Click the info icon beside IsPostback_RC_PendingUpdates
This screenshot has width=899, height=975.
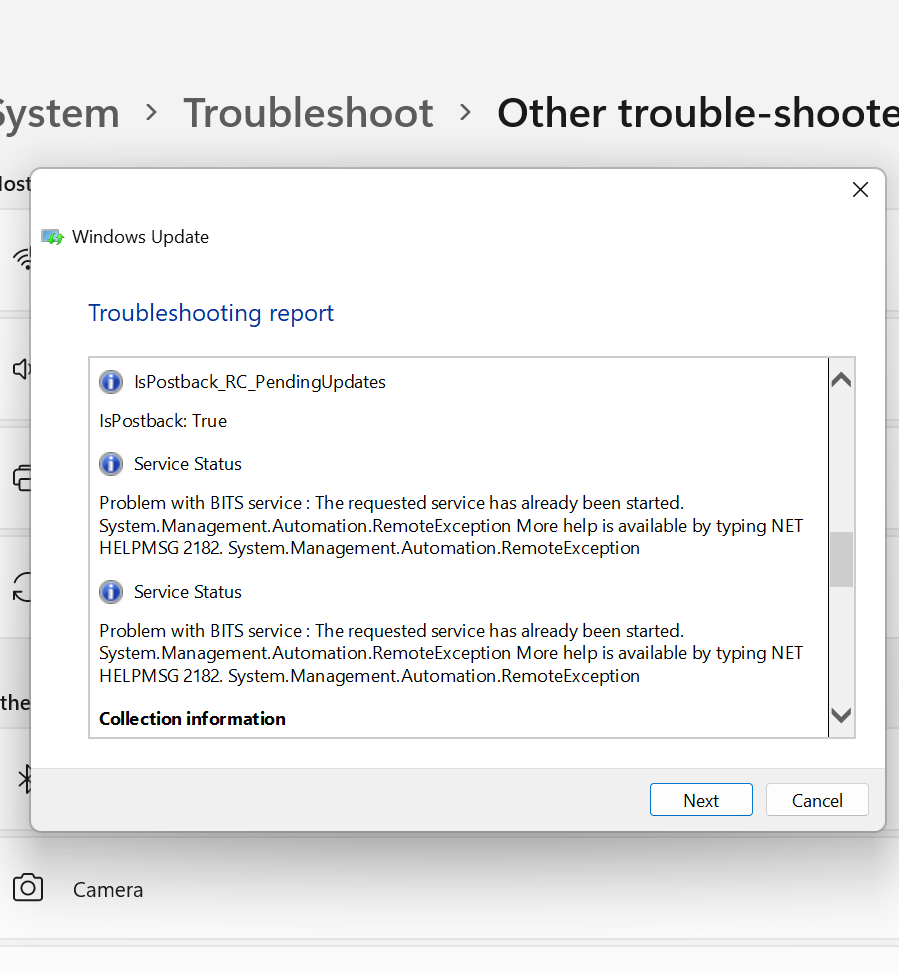pos(111,382)
